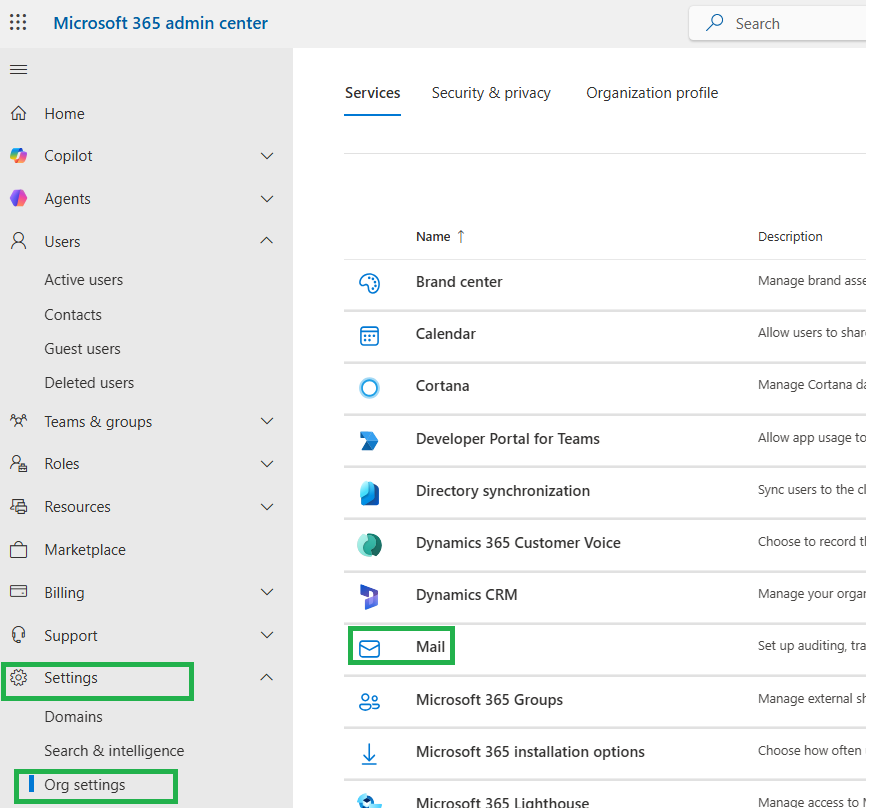Click the Description column header
This screenshot has width=872, height=808.
790,236
